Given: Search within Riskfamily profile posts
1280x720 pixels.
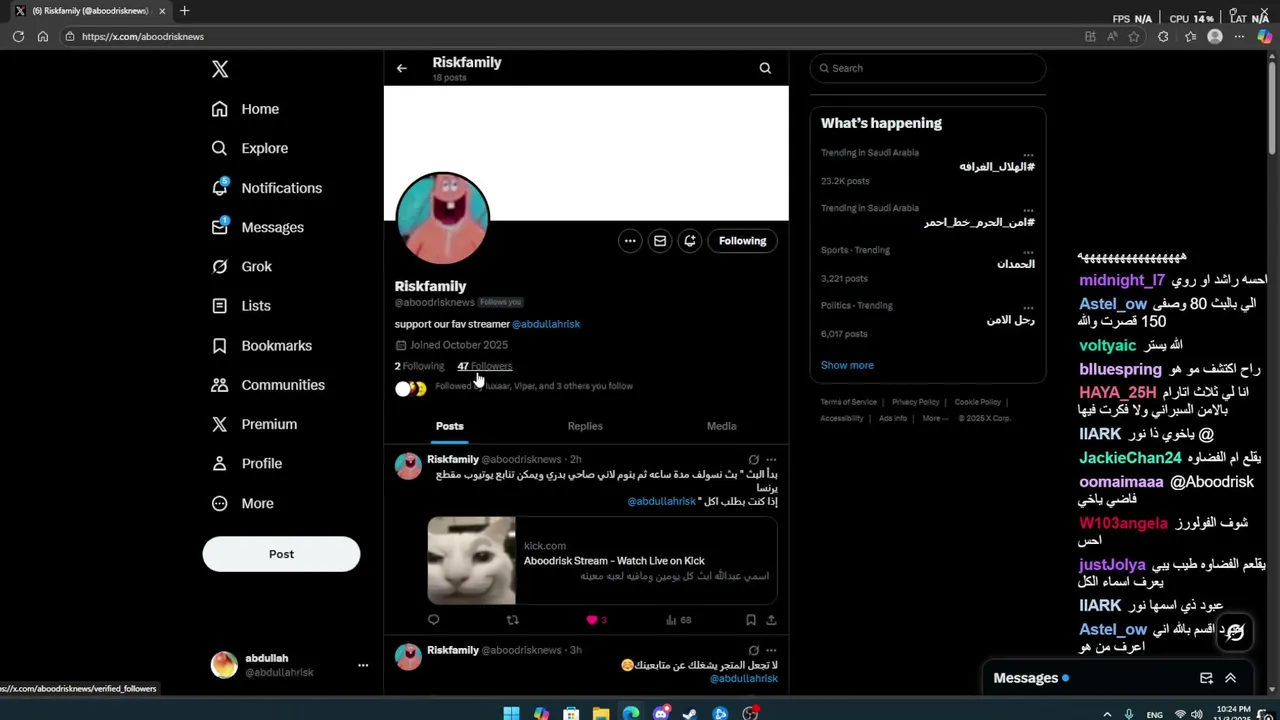Looking at the screenshot, I should click(x=765, y=68).
